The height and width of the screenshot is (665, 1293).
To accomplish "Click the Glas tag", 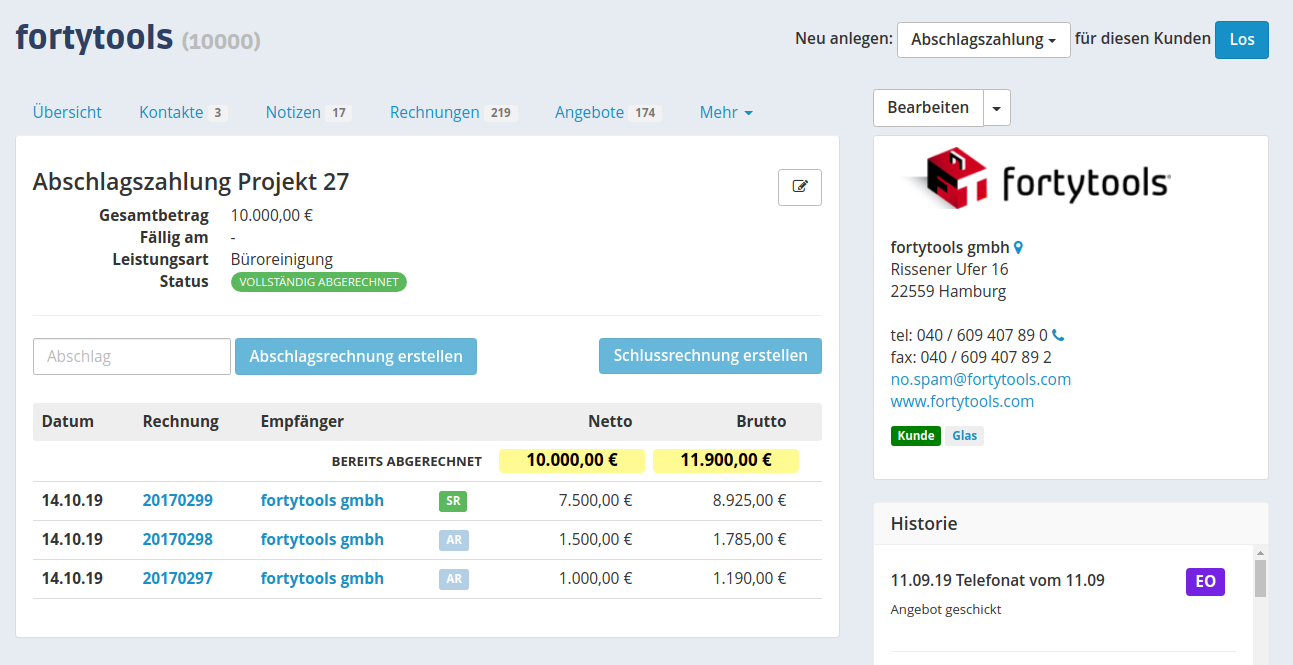I will point(965,436).
